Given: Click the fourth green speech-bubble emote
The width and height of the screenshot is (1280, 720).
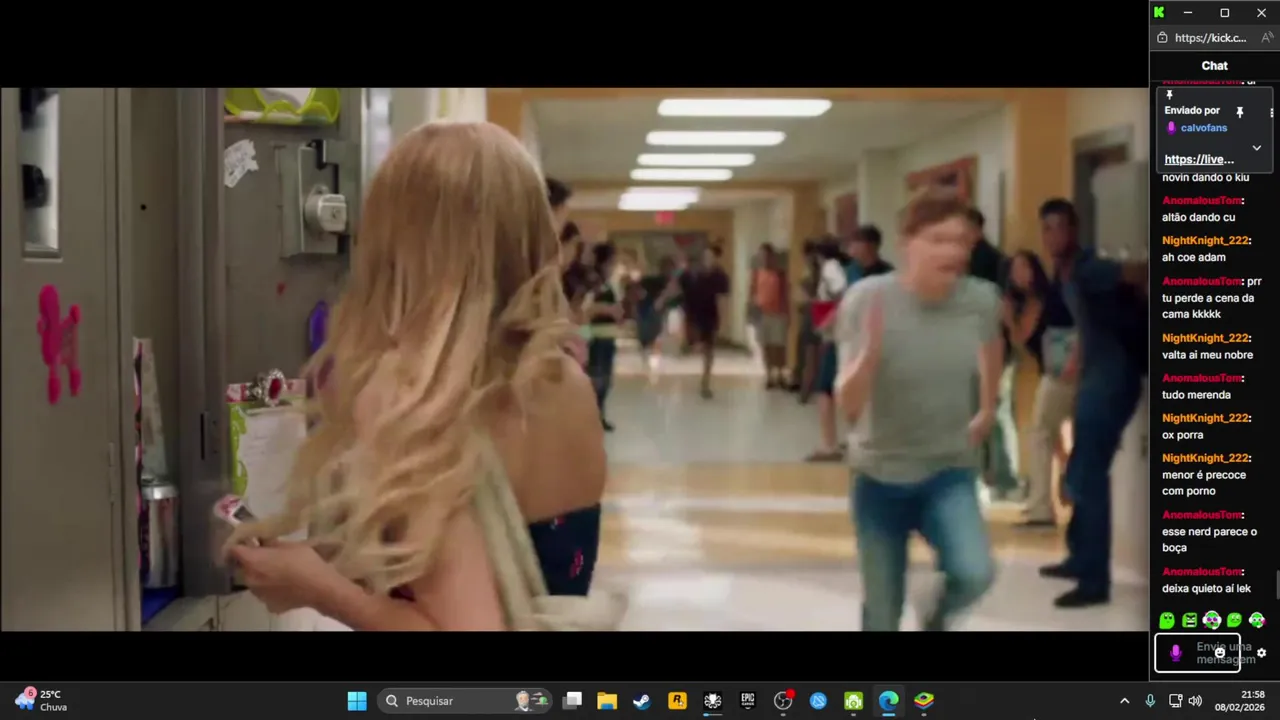Looking at the screenshot, I should click(x=1234, y=621).
